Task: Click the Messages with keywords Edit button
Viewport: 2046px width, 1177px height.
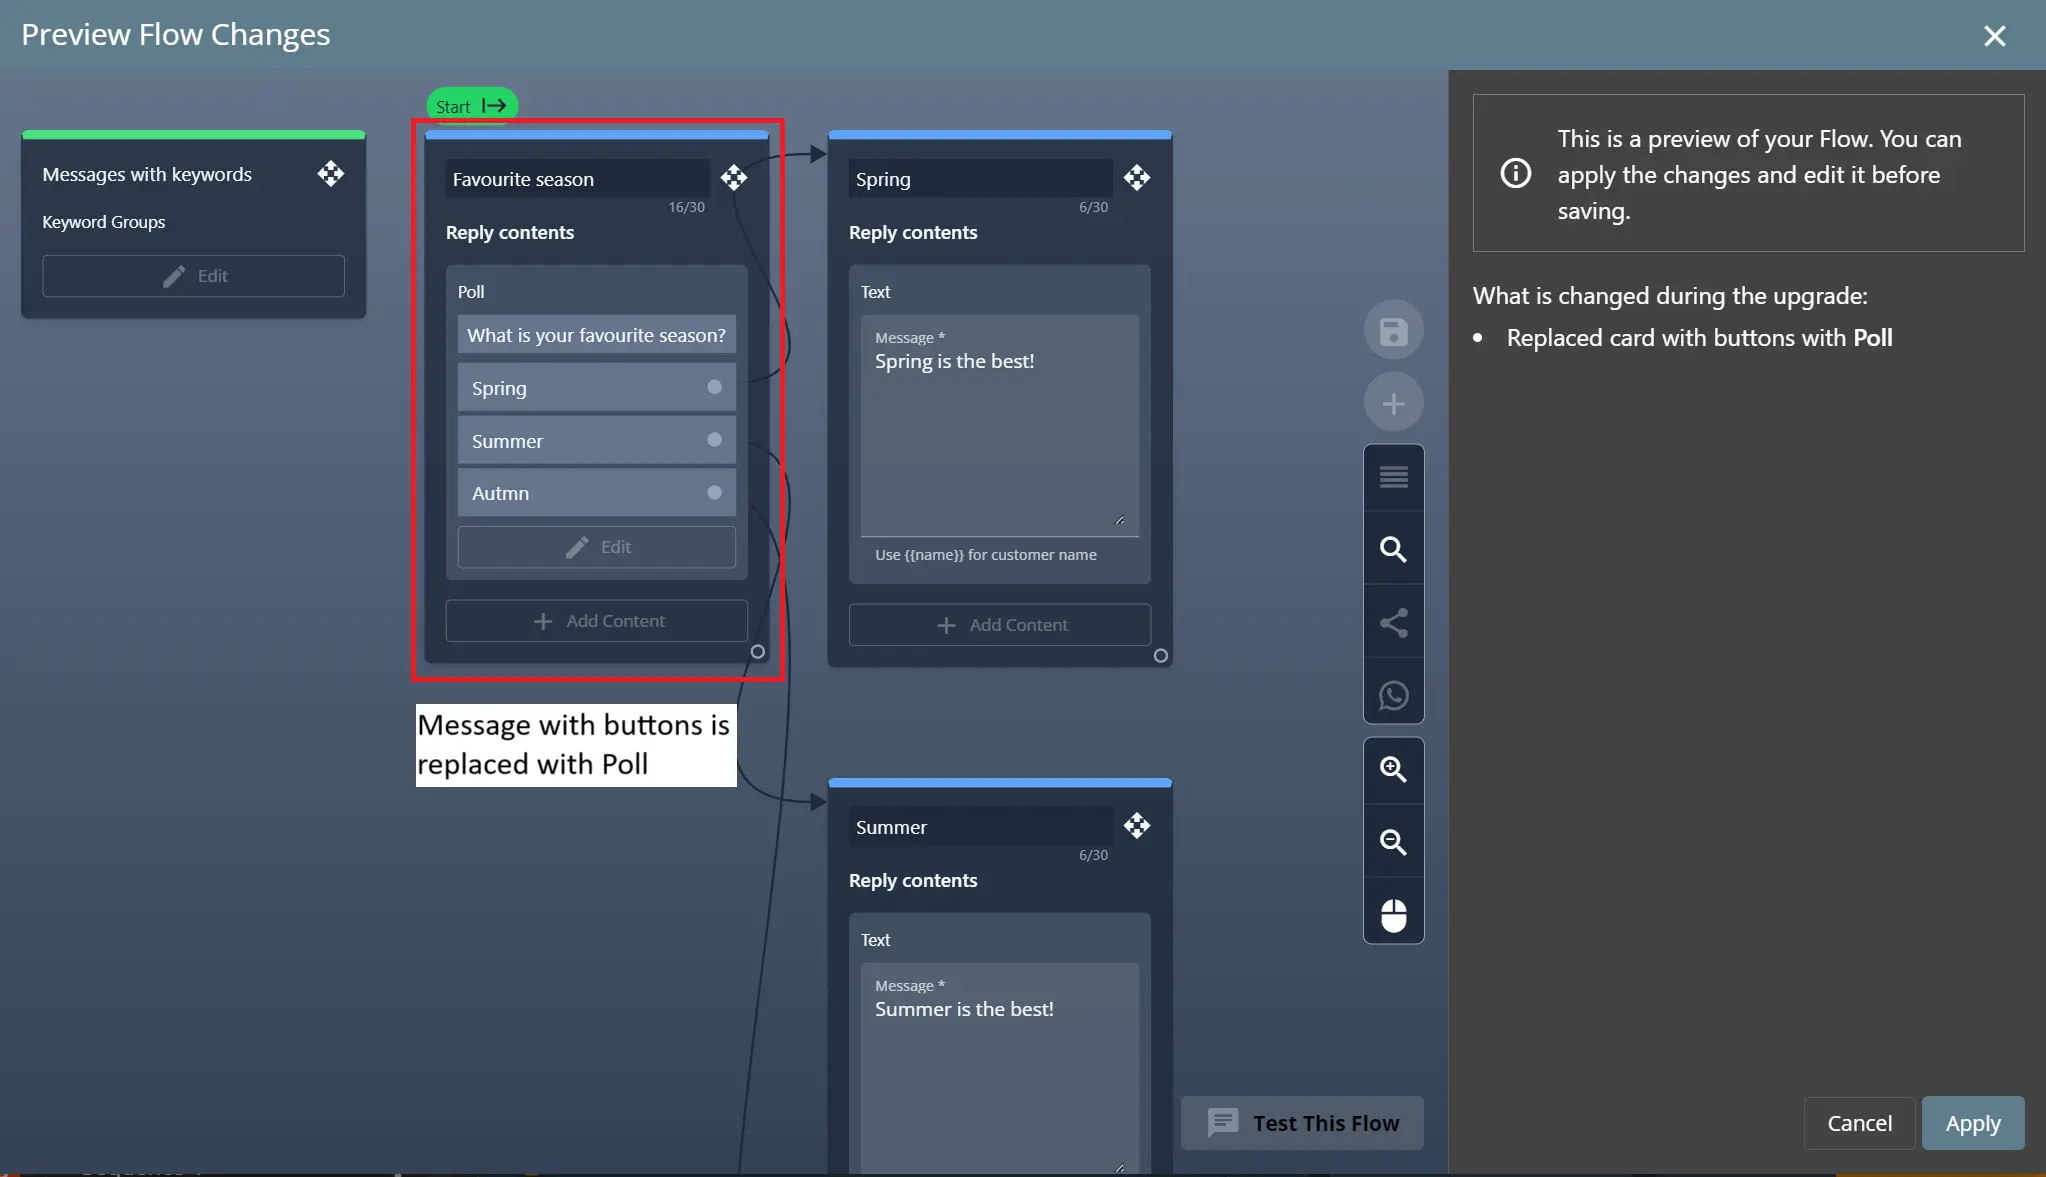Action: (x=193, y=275)
